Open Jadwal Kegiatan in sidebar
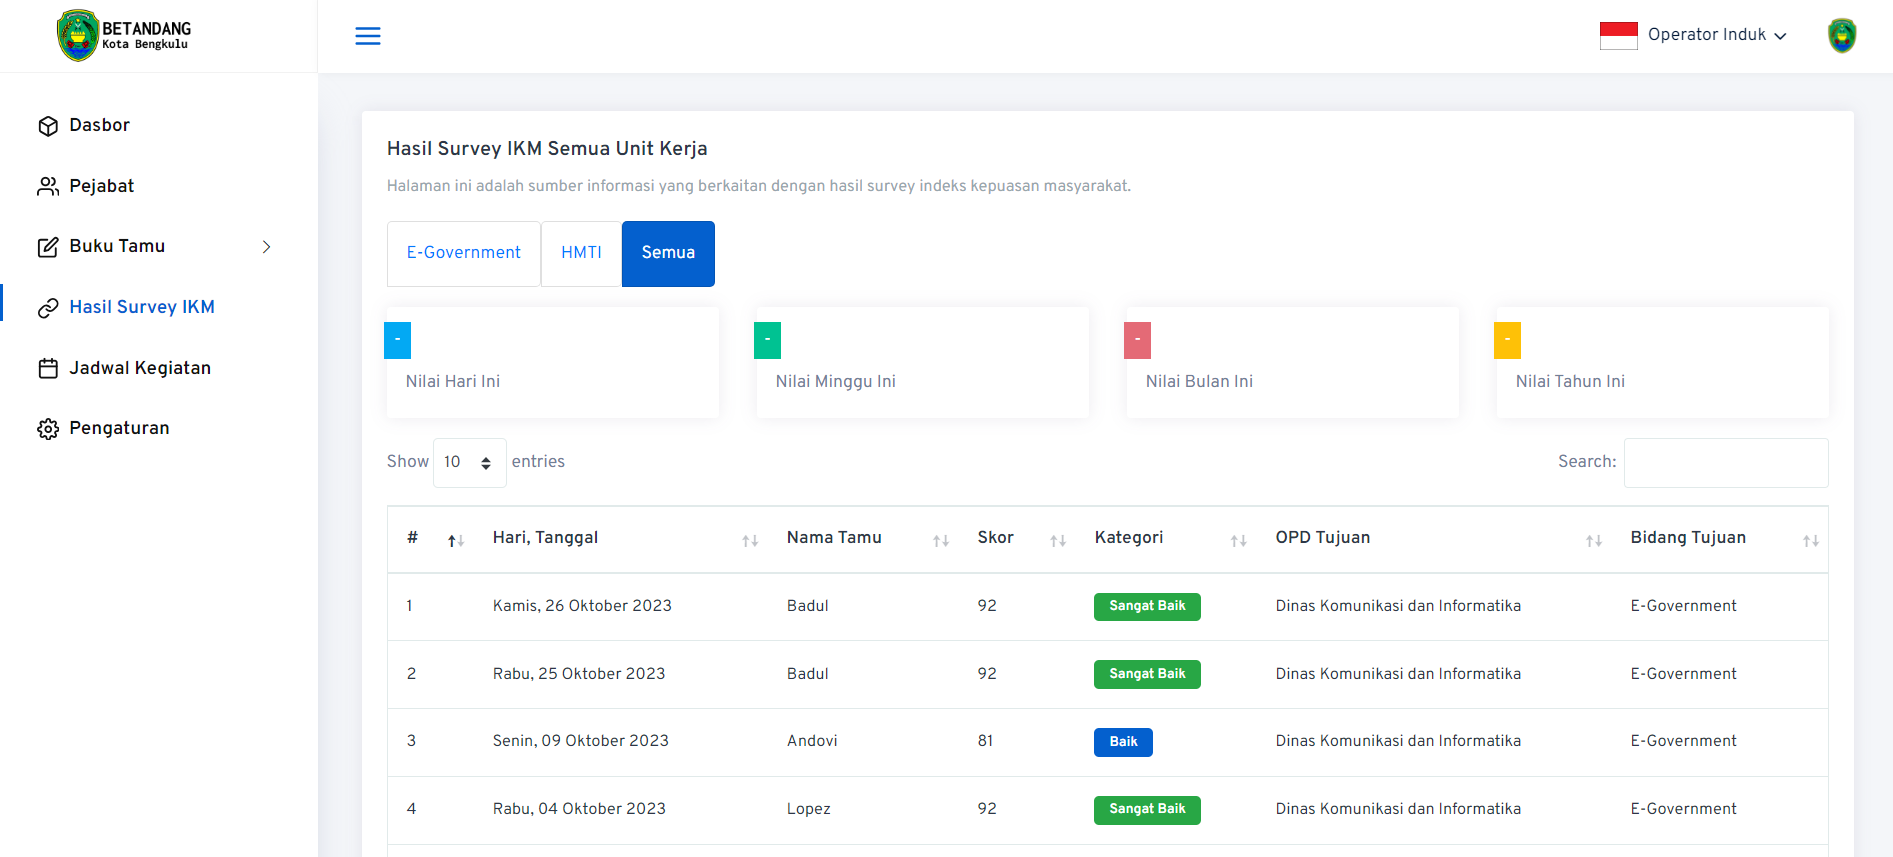The image size is (1893, 857). click(x=140, y=369)
